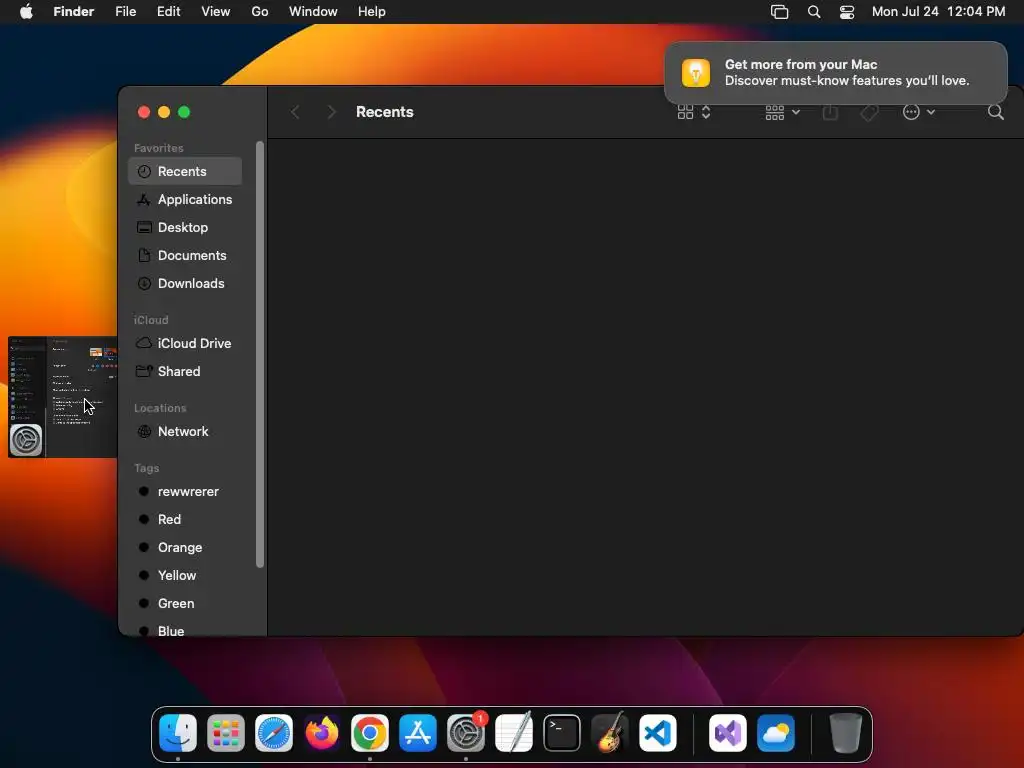Screen dimensions: 1024x768
Task: Open the Action ellipsis menu
Action: pos(919,112)
